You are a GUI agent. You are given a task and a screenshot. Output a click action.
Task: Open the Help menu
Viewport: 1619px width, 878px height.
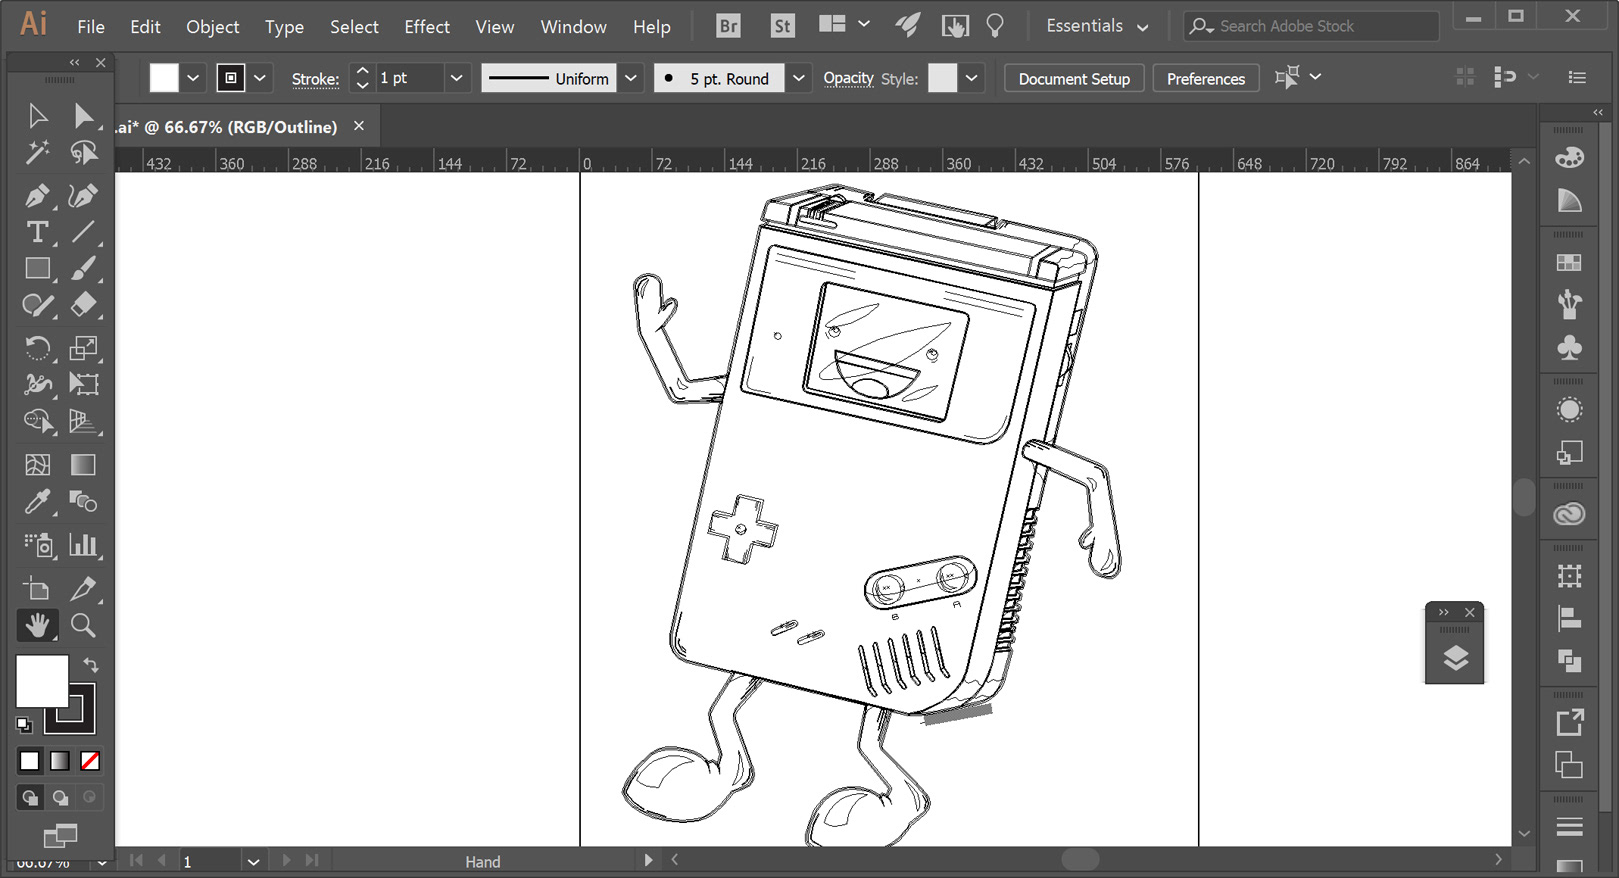coord(652,27)
